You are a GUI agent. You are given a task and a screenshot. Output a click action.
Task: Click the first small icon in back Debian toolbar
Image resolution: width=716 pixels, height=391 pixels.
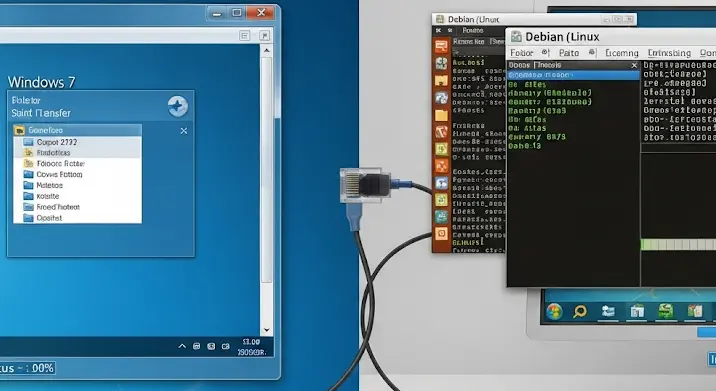coord(438,31)
